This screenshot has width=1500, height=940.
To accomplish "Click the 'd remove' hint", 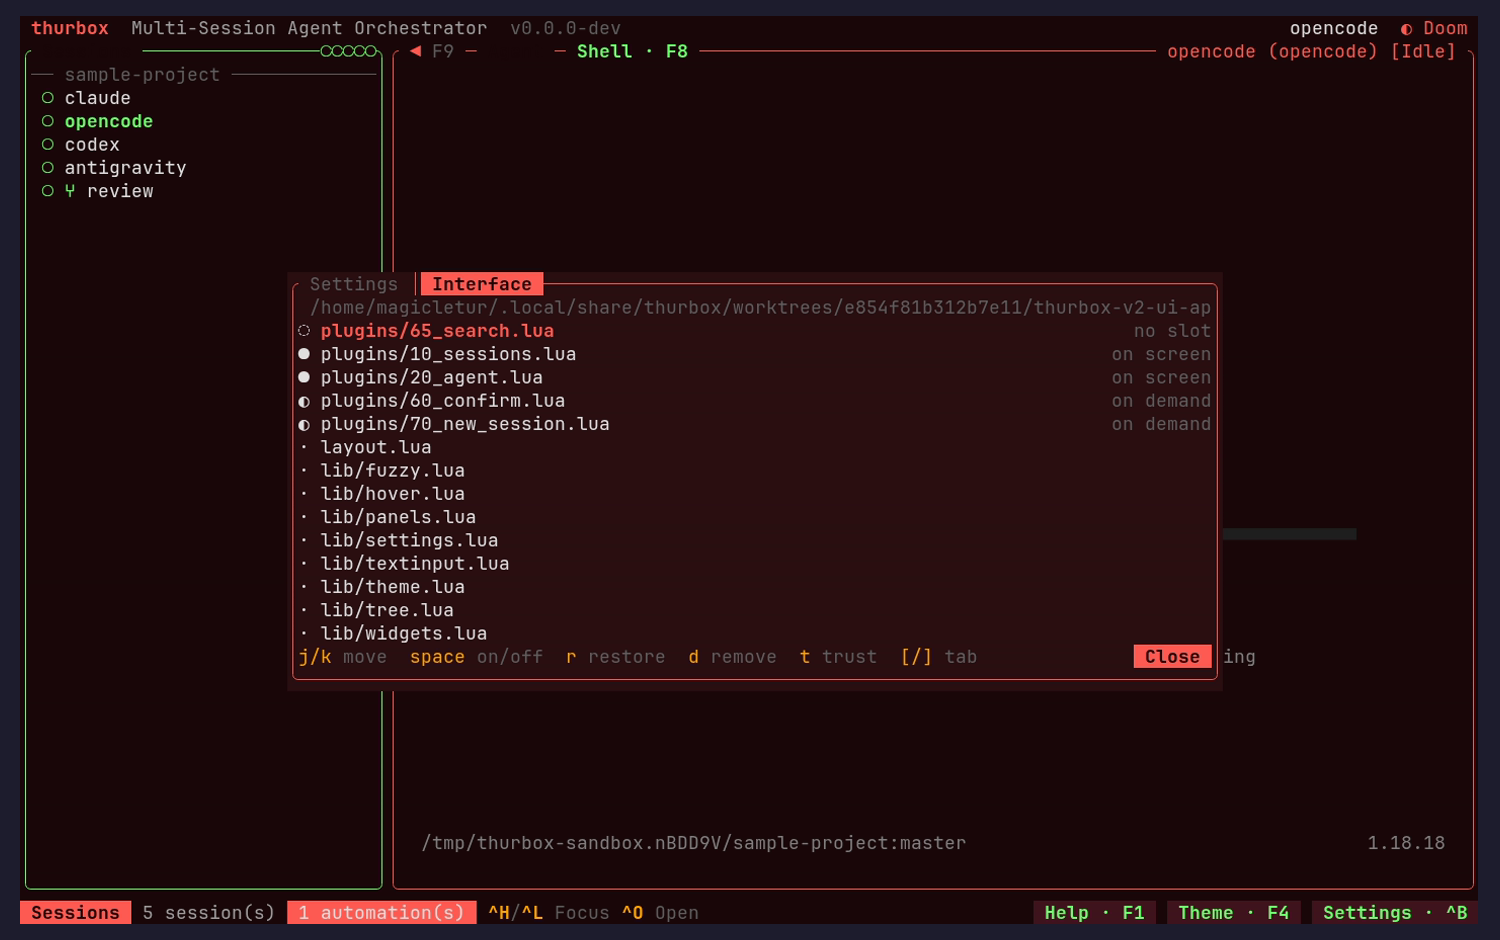I will (732, 657).
